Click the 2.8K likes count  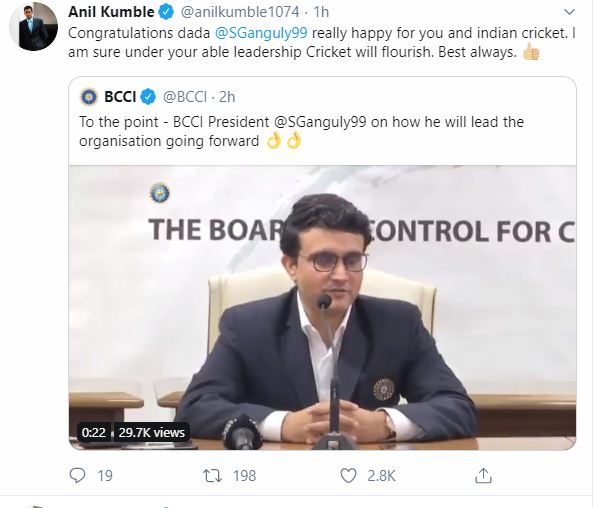pyautogui.click(x=381, y=476)
